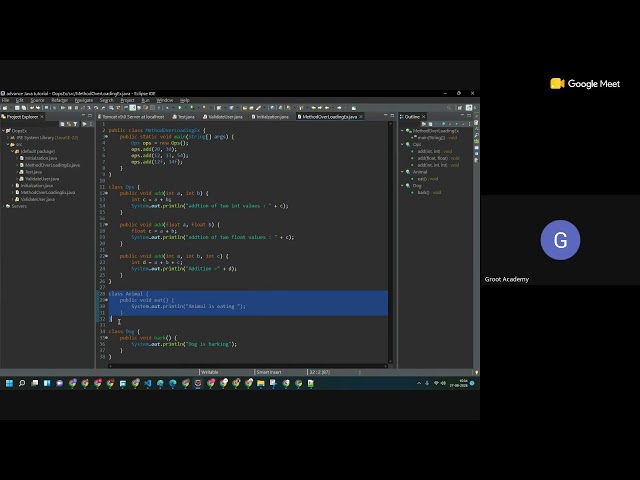The height and width of the screenshot is (480, 640).
Task: Collapse the src folder in Project Explorer
Action: [x=7, y=144]
